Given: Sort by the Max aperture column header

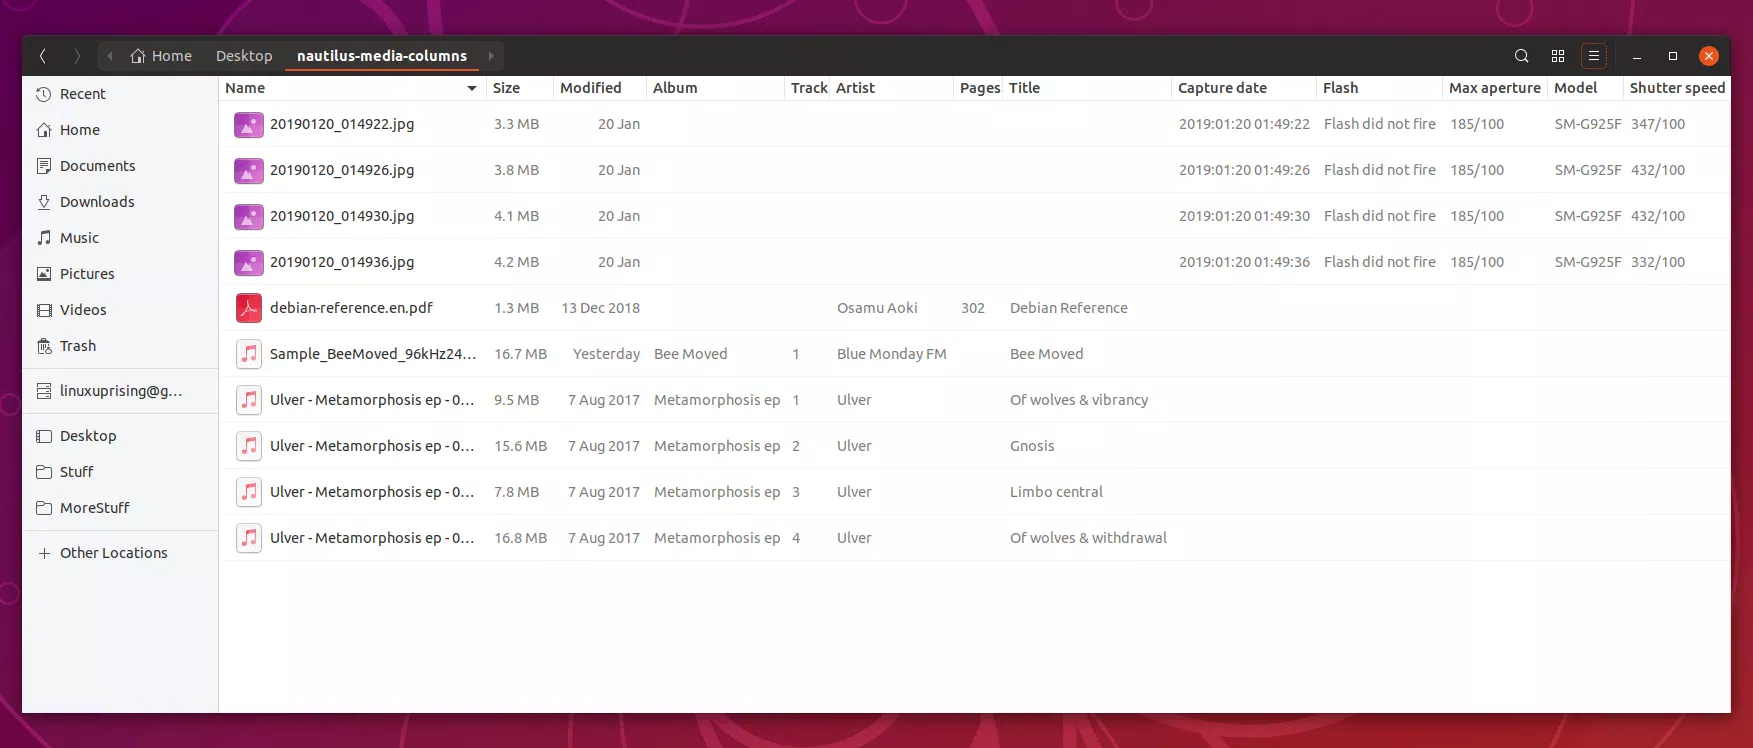Looking at the screenshot, I should click(x=1495, y=88).
